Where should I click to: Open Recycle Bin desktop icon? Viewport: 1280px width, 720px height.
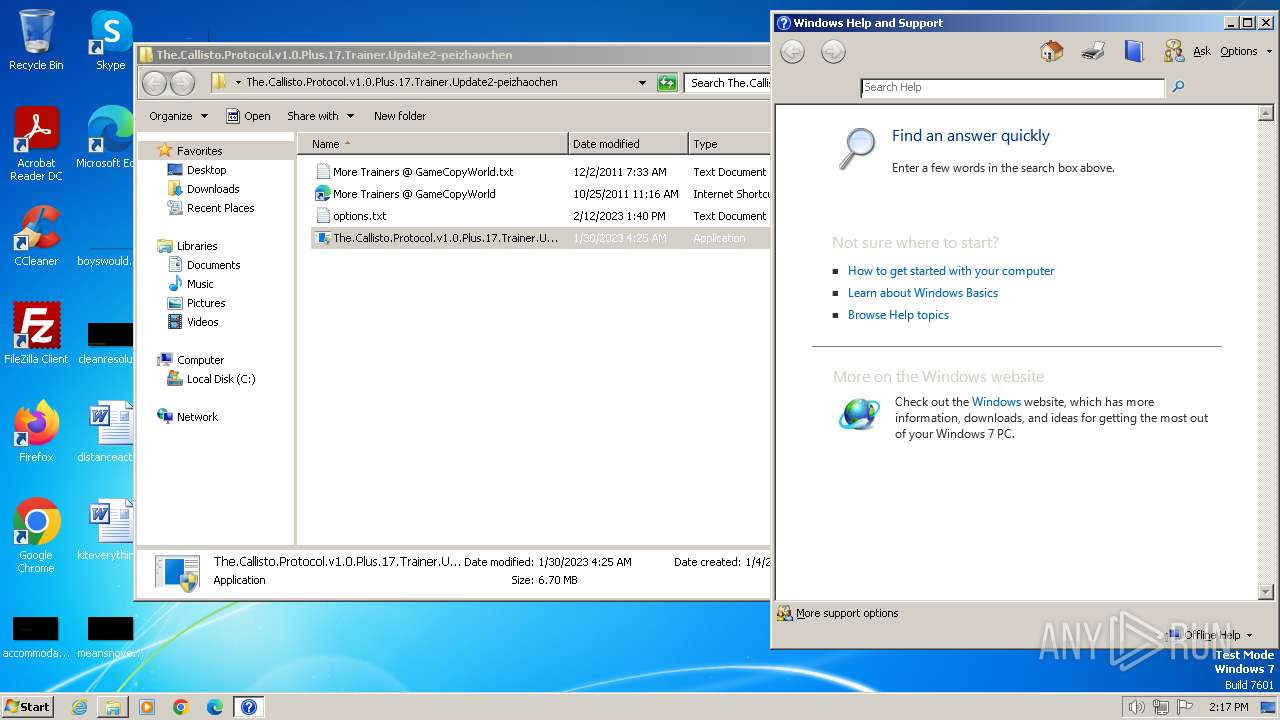pos(36,40)
